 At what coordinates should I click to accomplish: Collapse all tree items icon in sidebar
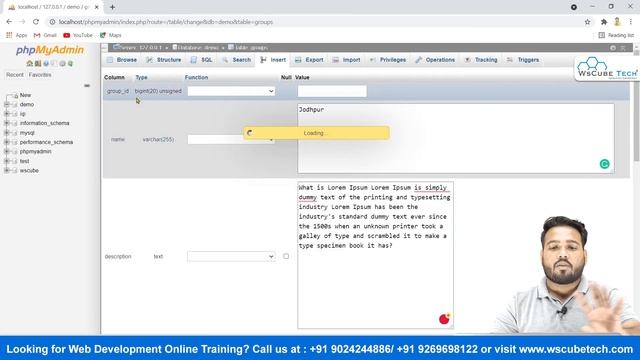pos(87,86)
